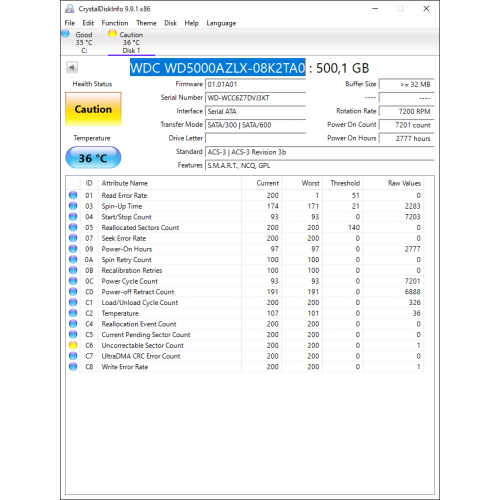
Task: Click the ID column header
Action: pos(89,183)
